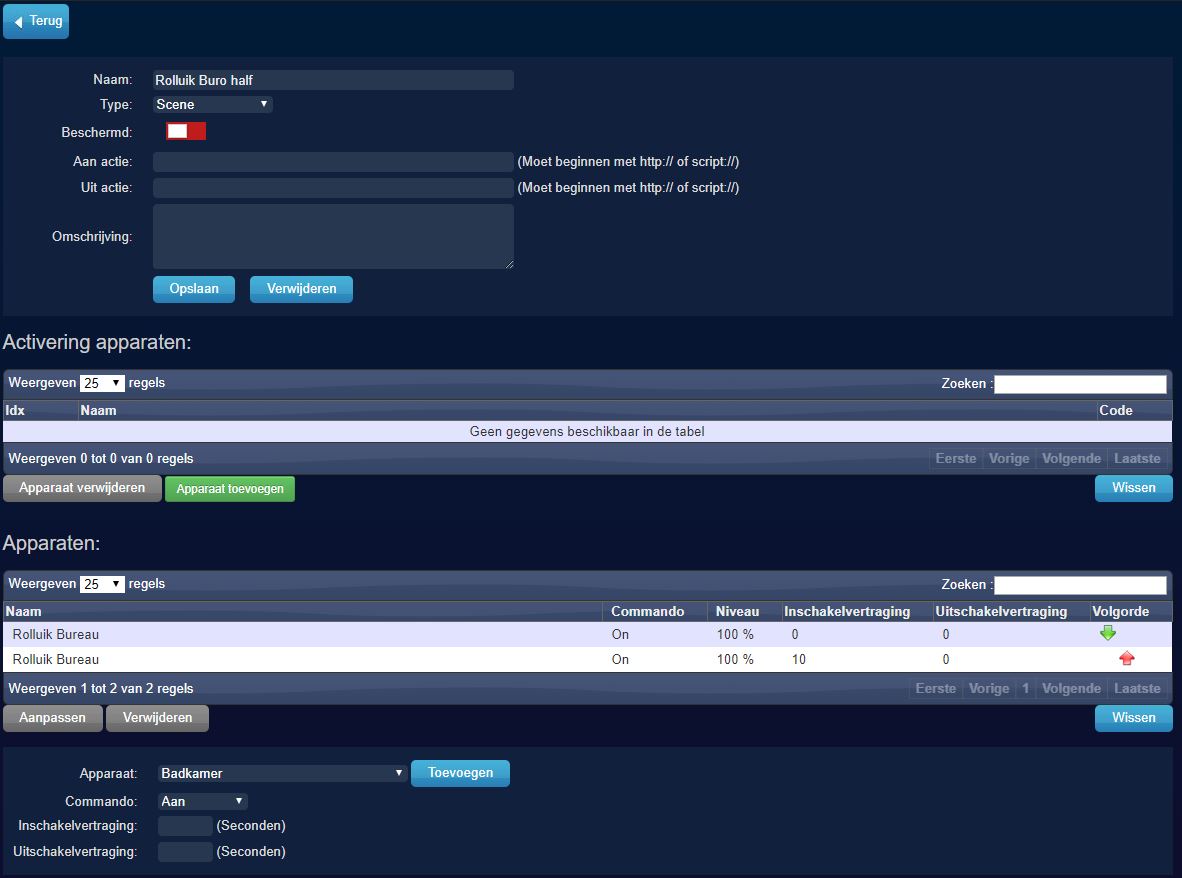Screen dimensions: 1182x878
Task: Click Volgende in Apparaten pagination
Action: tap(1071, 688)
